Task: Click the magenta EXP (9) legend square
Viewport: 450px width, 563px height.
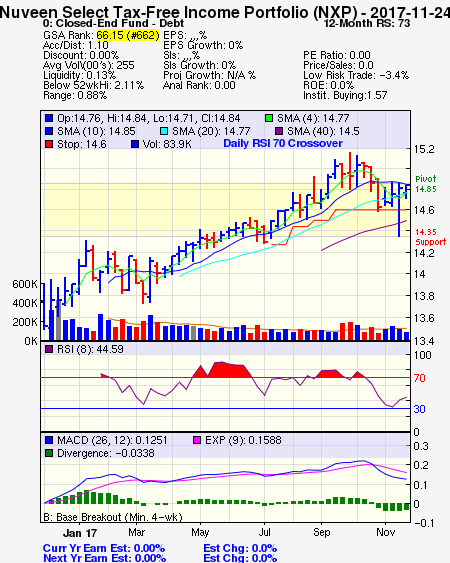Action: click(197, 440)
